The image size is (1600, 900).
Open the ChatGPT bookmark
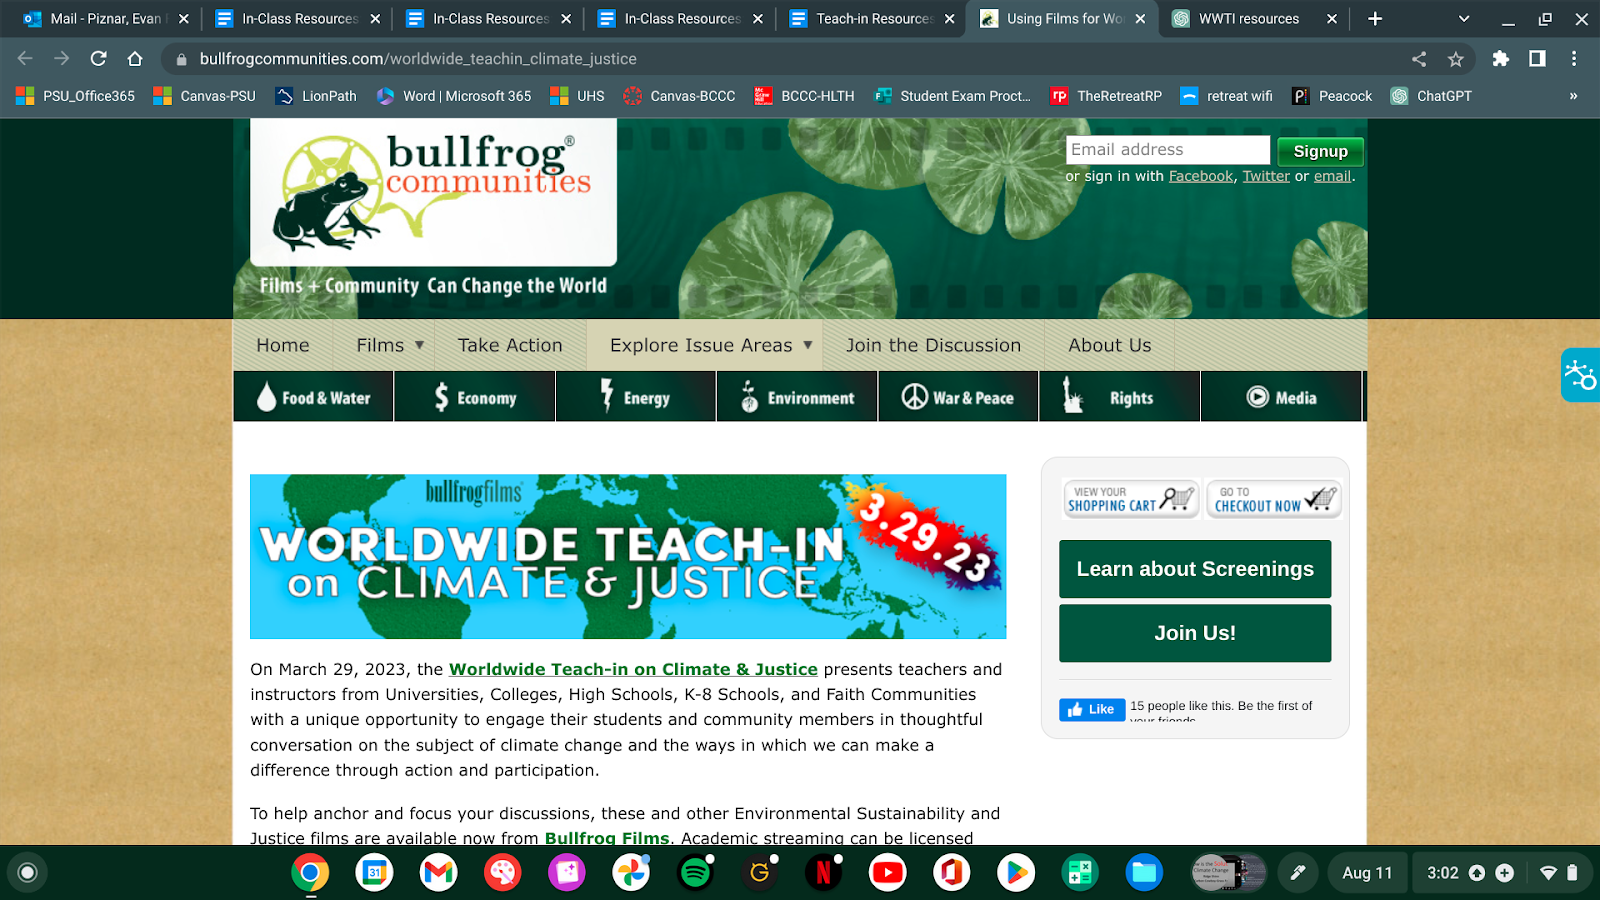coord(1431,96)
